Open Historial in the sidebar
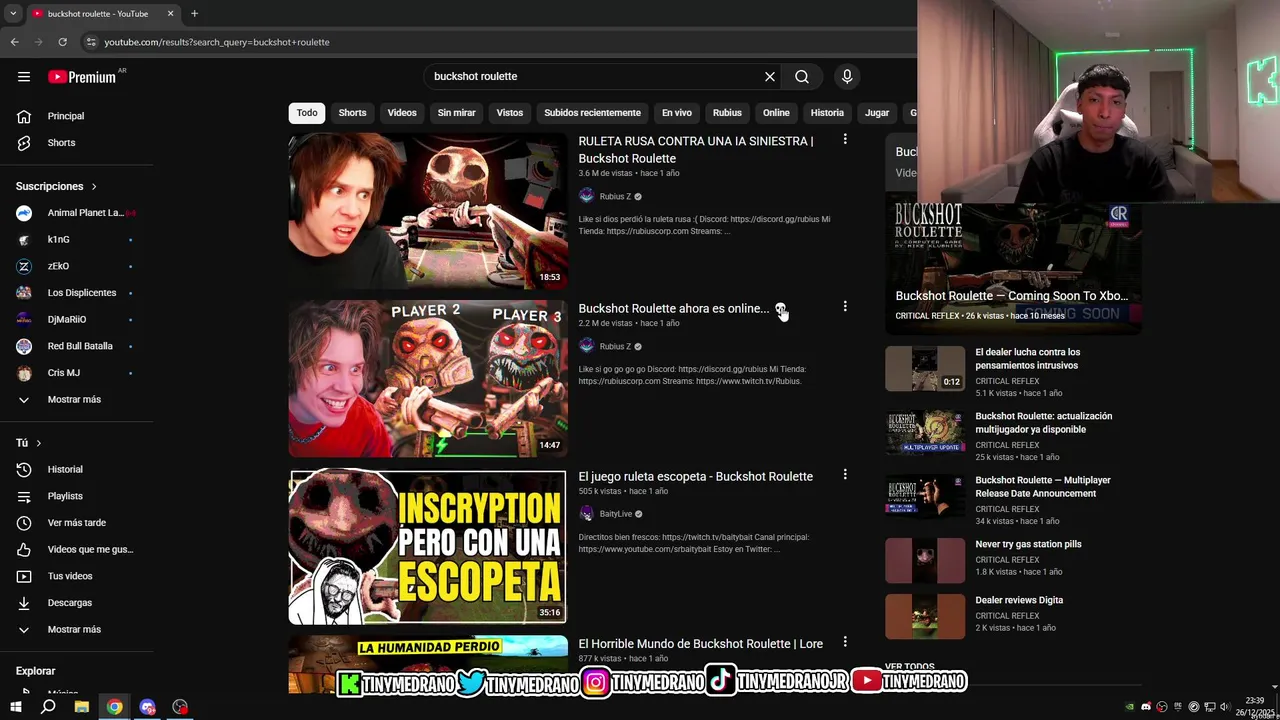The width and height of the screenshot is (1280, 720). tap(64, 469)
